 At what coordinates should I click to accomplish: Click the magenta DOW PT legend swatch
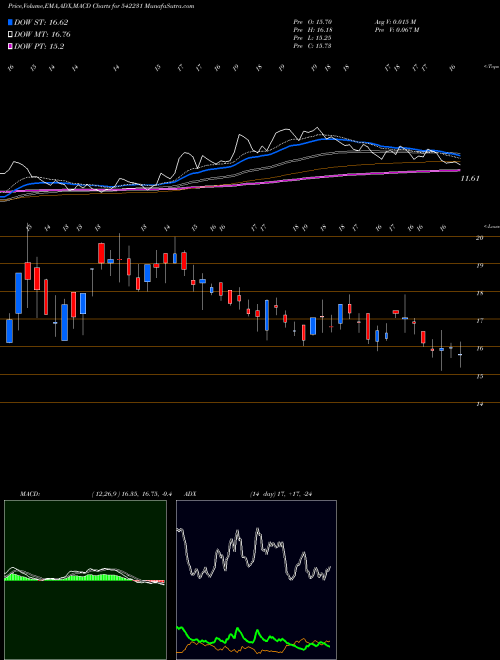click(x=10, y=47)
